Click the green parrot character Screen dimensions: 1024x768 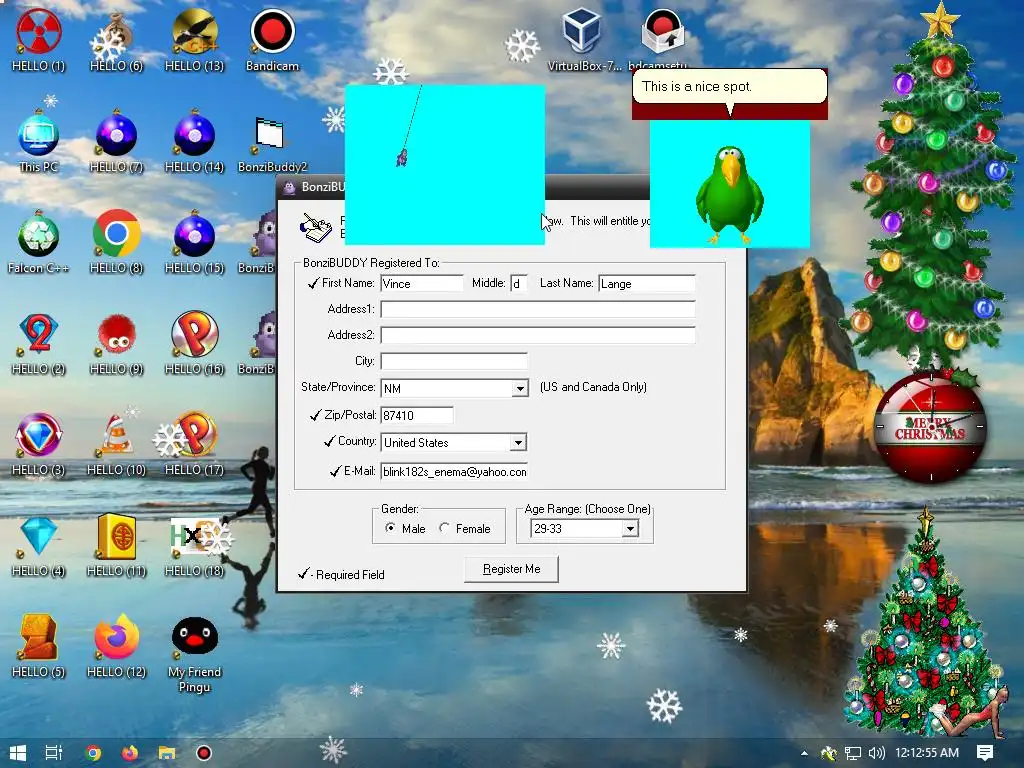pos(729,194)
